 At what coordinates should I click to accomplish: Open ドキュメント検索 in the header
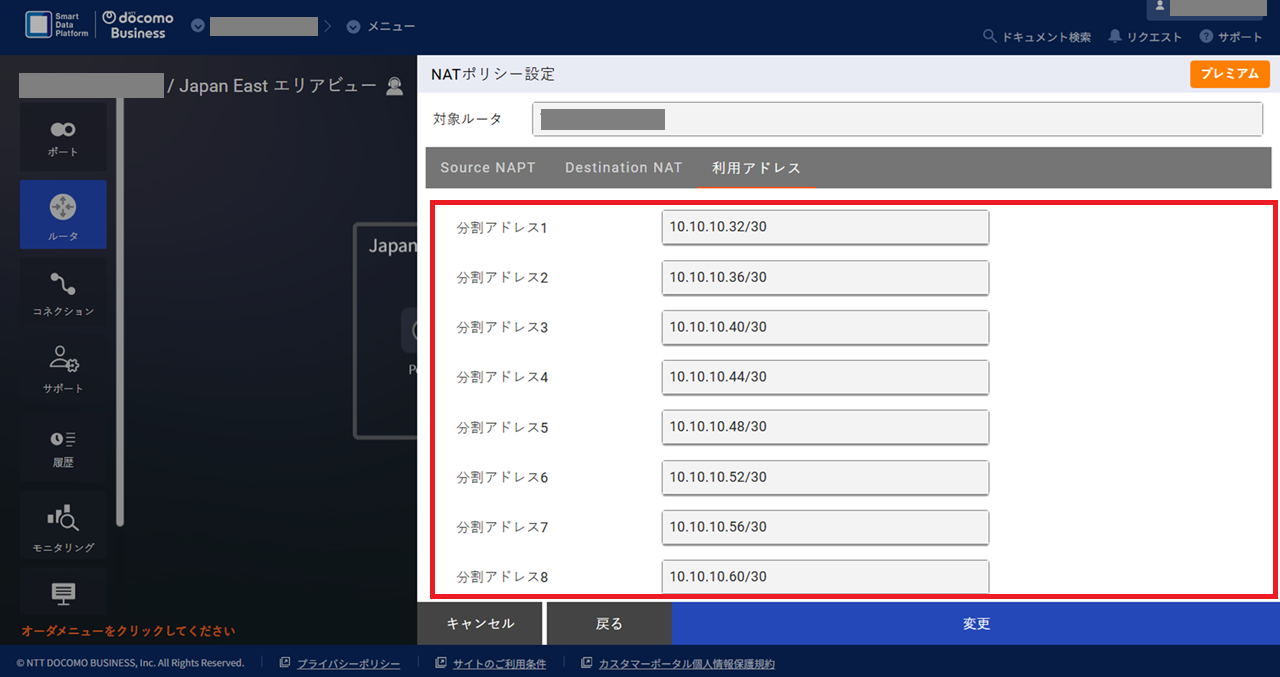(x=1037, y=37)
